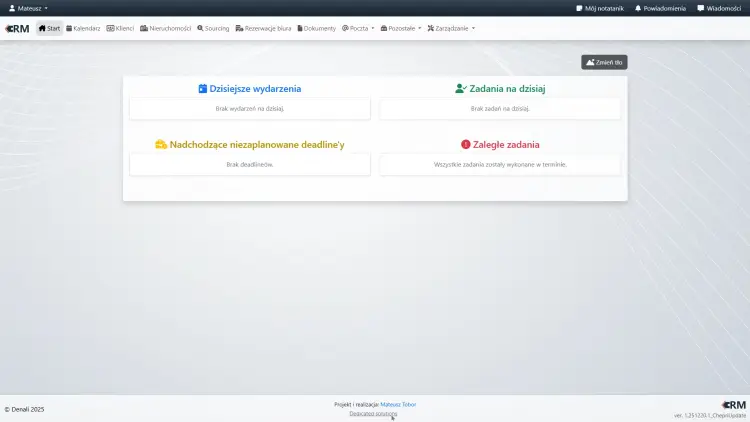Click the CRM logo in the navbar

tap(17, 28)
